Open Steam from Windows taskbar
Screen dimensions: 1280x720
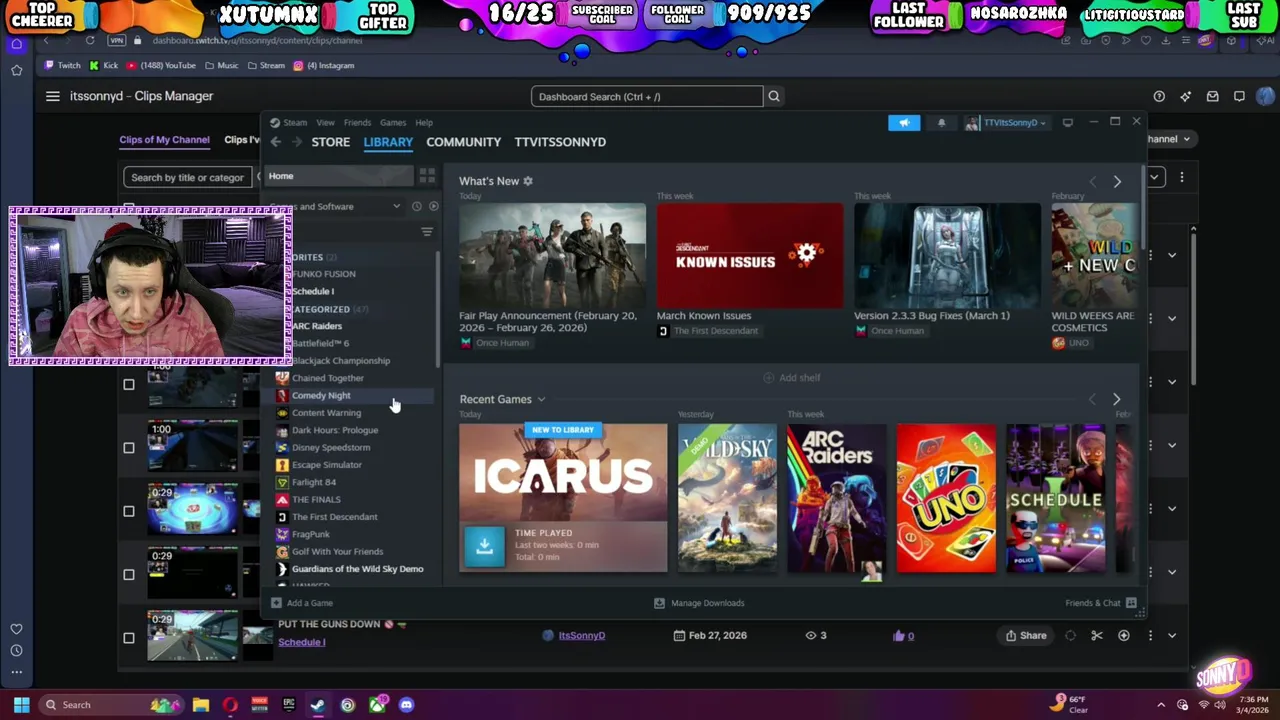click(x=317, y=705)
